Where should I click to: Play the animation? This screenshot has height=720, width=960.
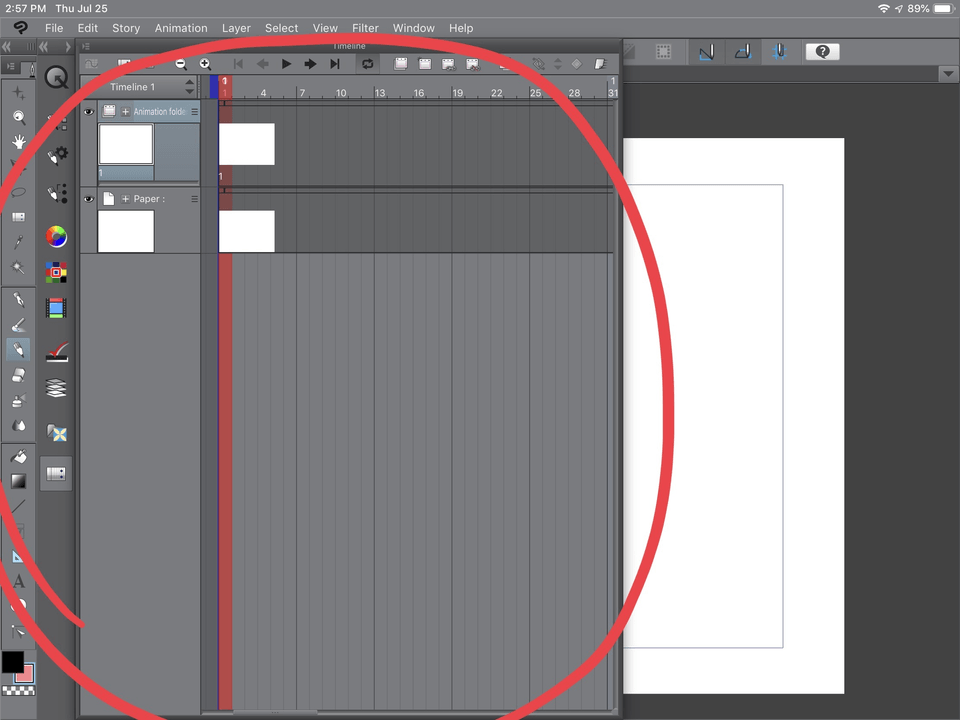[x=286, y=64]
